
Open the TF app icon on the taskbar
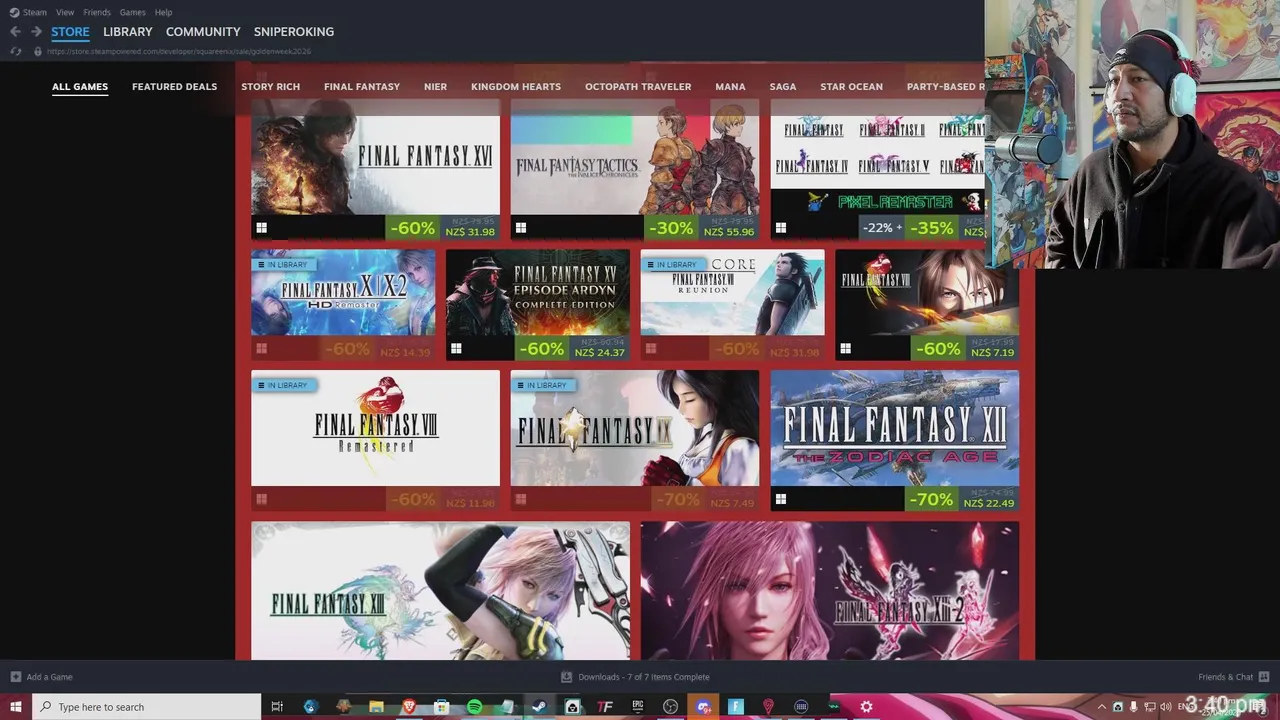click(605, 707)
